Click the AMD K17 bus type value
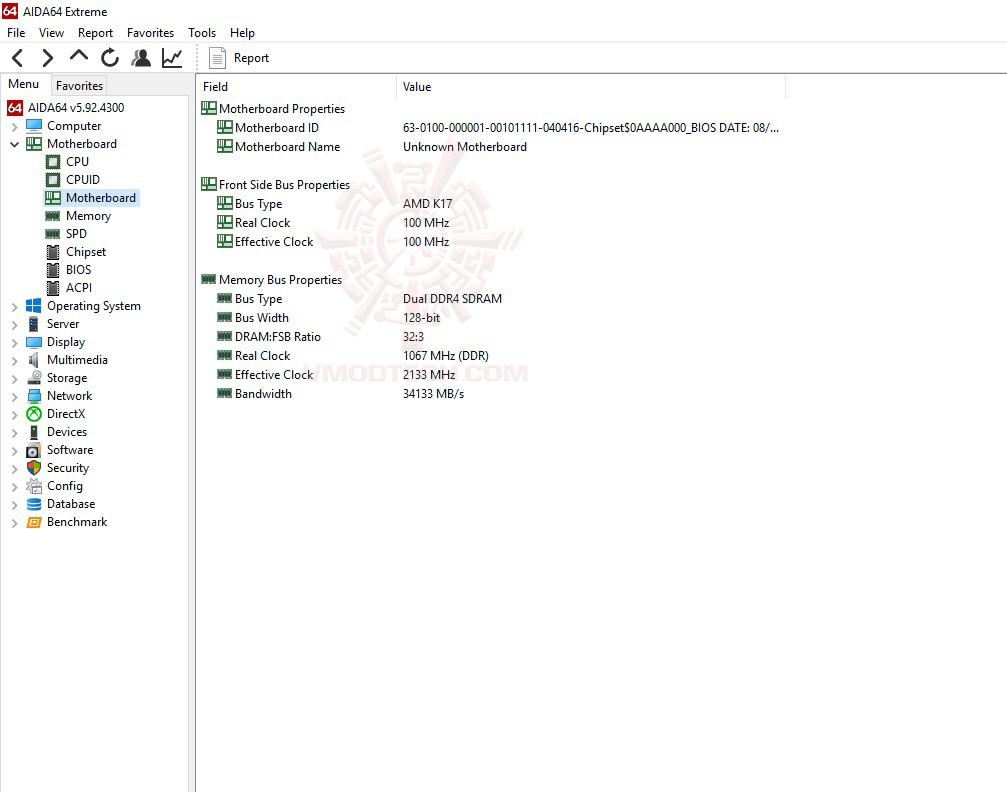The image size is (1007, 792). point(428,204)
